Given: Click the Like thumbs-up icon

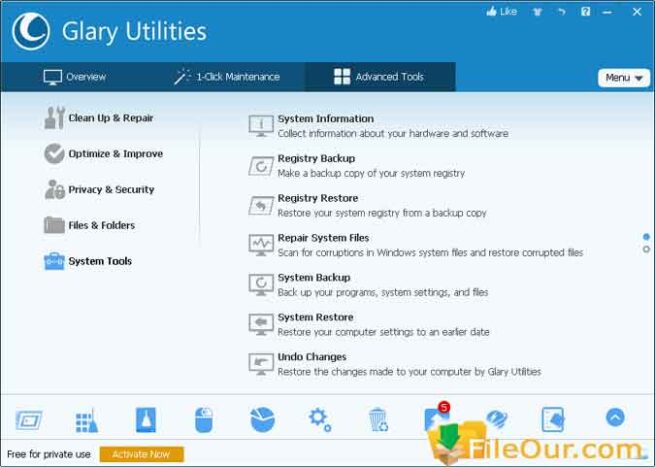Looking at the screenshot, I should coord(492,12).
